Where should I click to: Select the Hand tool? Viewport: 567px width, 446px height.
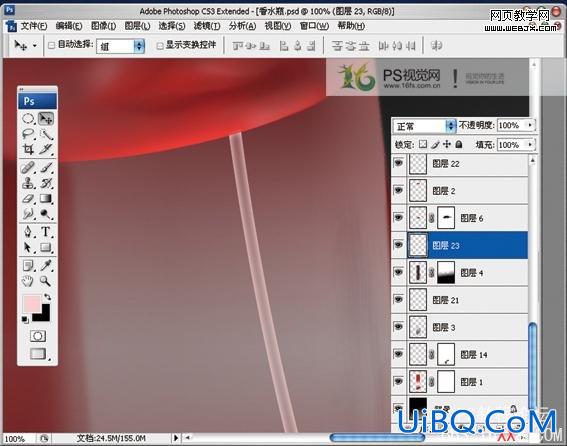coord(28,281)
